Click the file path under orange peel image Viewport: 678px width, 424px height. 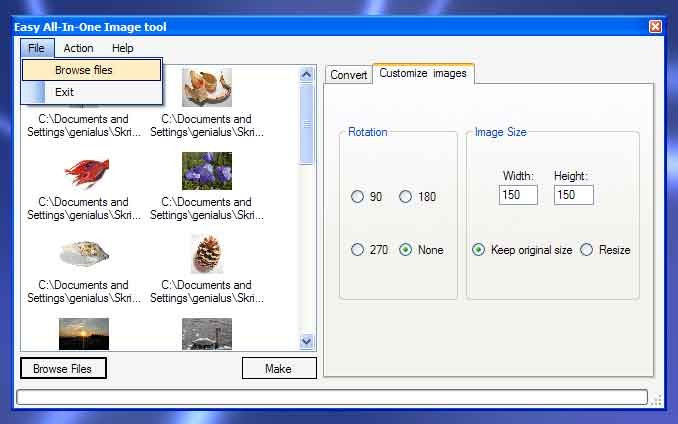click(207, 125)
